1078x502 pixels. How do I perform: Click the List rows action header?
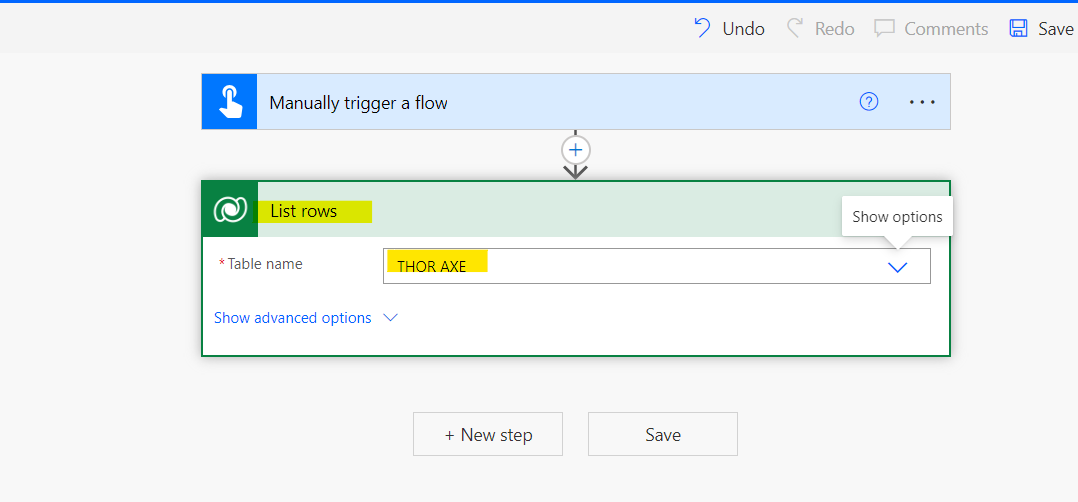coord(576,210)
